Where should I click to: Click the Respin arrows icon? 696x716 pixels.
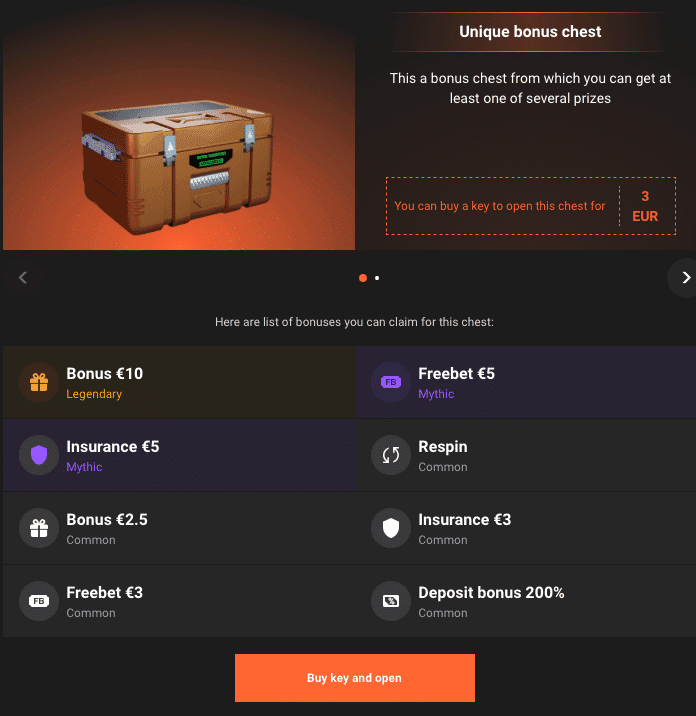tap(391, 455)
